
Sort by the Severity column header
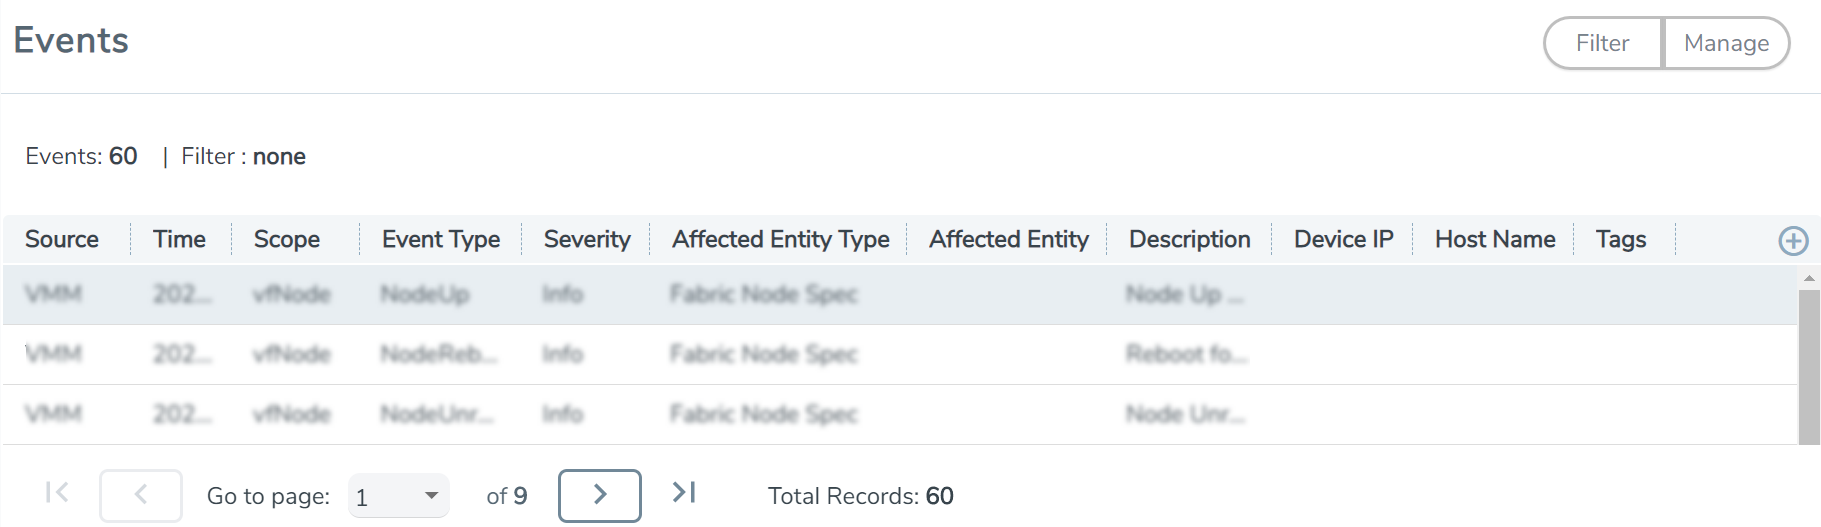click(587, 239)
